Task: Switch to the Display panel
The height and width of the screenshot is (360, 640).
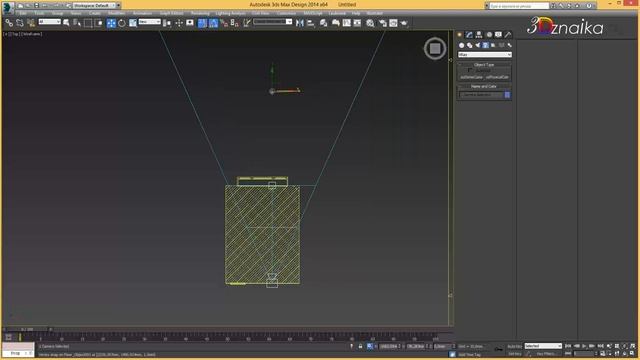Action: point(498,35)
